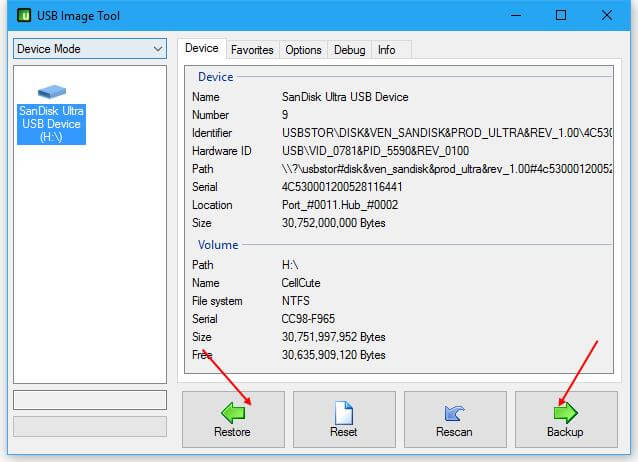Open the Debug tab
638x462 pixels.
pos(350,50)
